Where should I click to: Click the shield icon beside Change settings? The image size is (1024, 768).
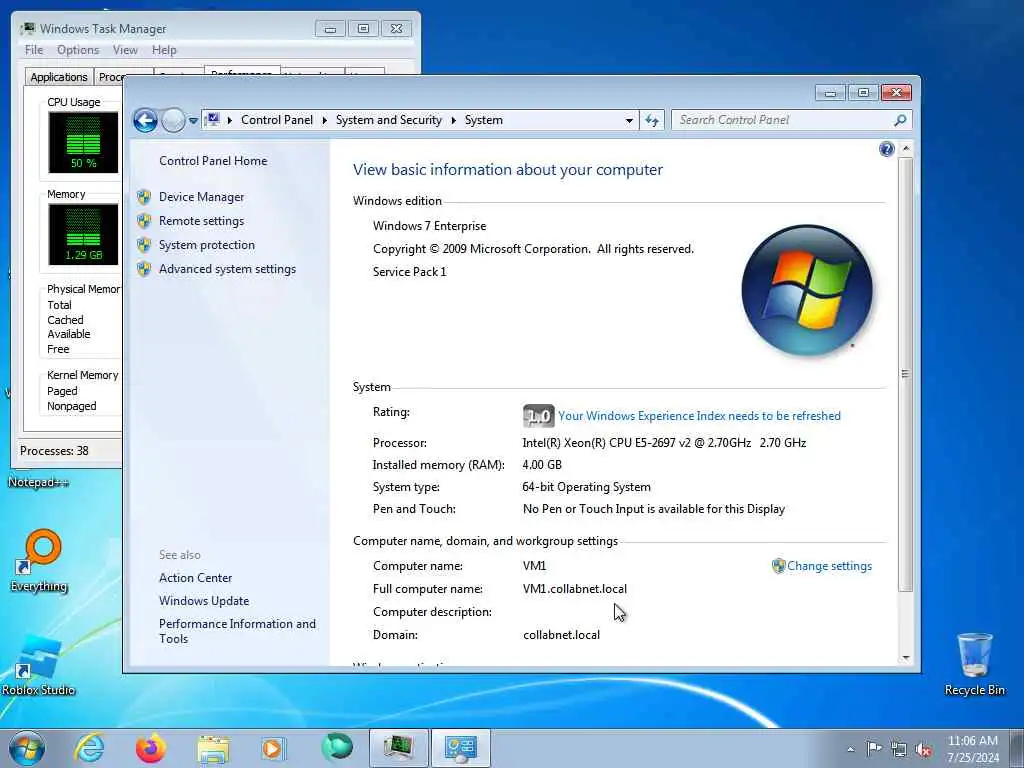click(x=778, y=566)
